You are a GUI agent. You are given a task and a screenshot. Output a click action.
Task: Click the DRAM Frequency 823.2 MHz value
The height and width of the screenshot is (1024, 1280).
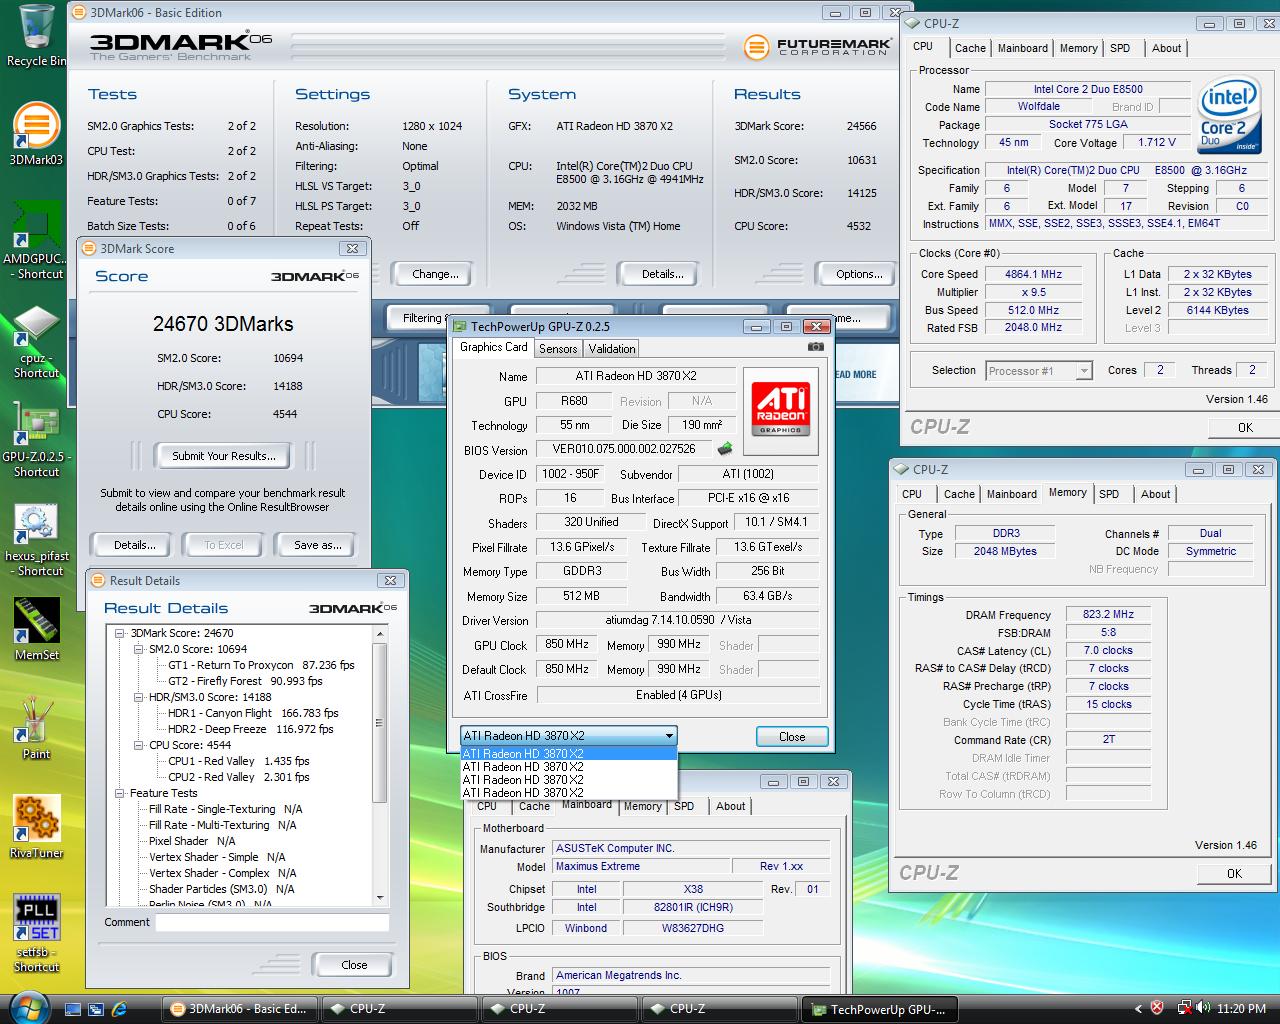1108,614
